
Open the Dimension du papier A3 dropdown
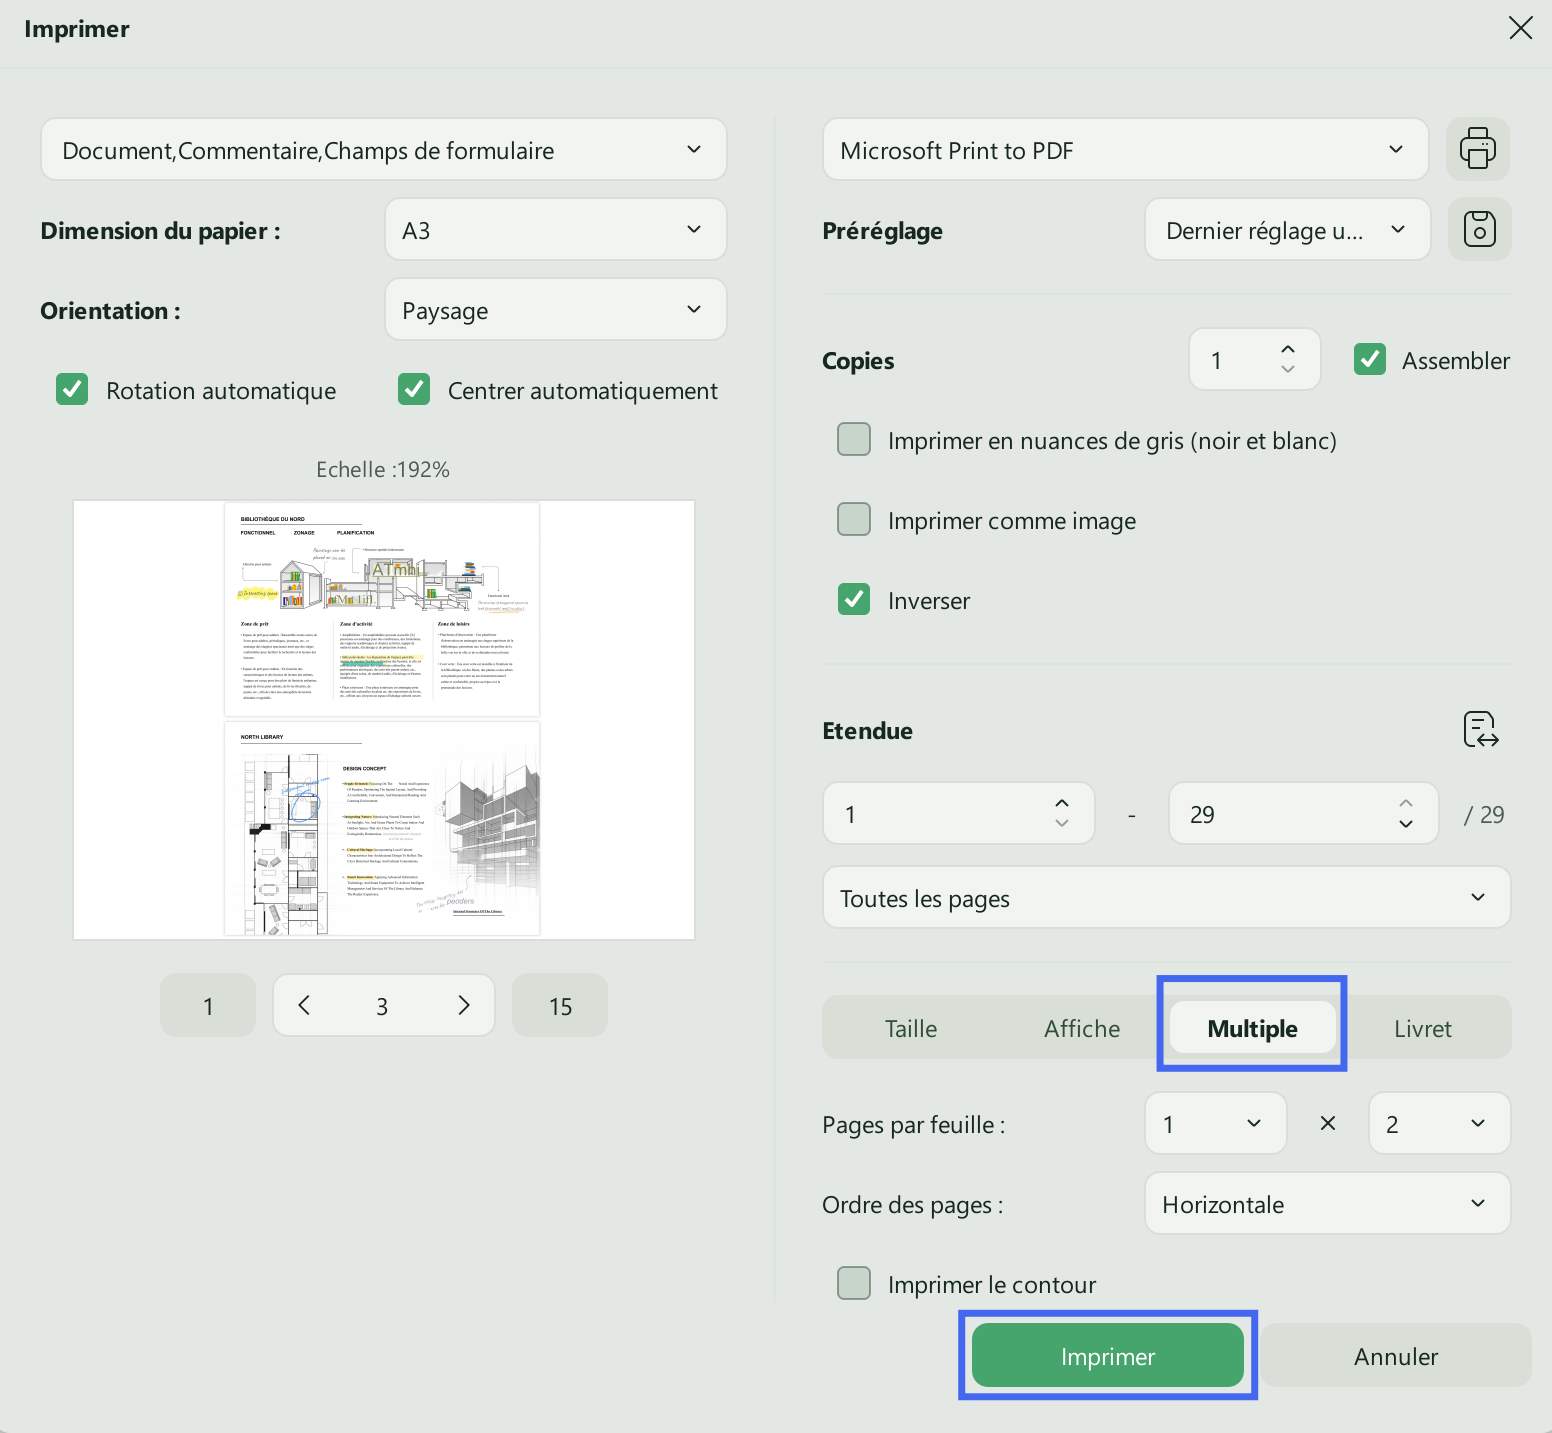point(556,229)
